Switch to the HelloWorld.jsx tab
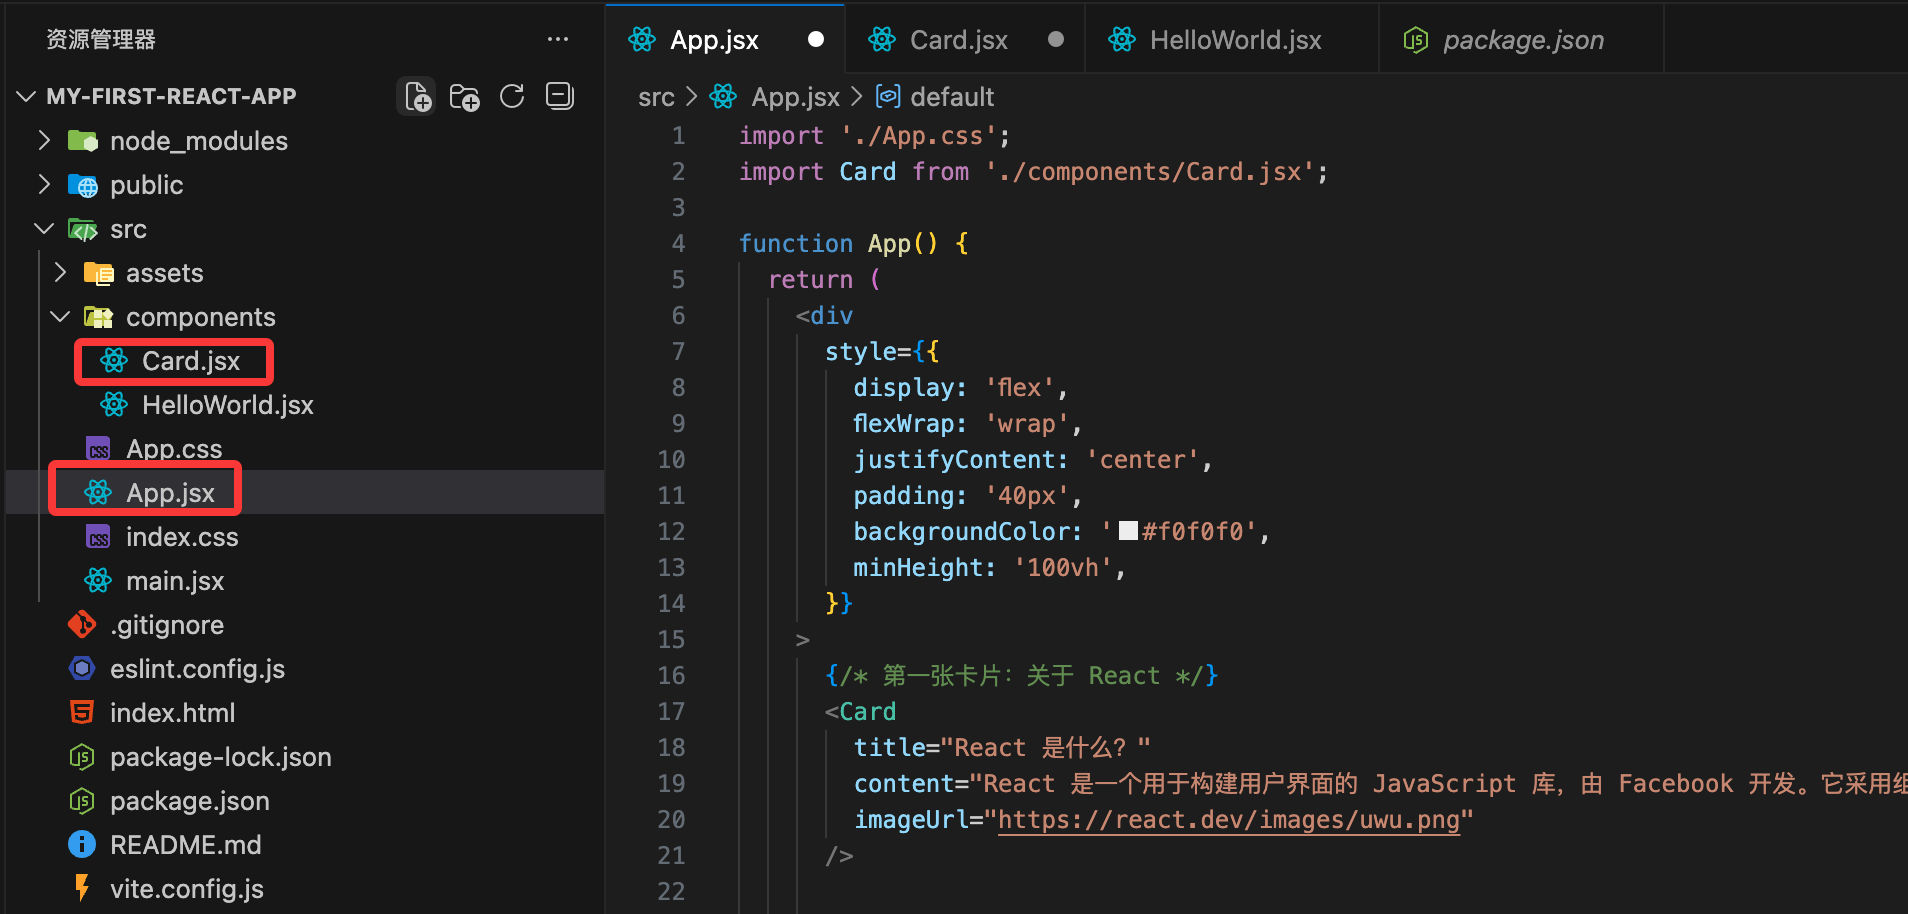This screenshot has height=914, width=1908. click(x=1234, y=40)
